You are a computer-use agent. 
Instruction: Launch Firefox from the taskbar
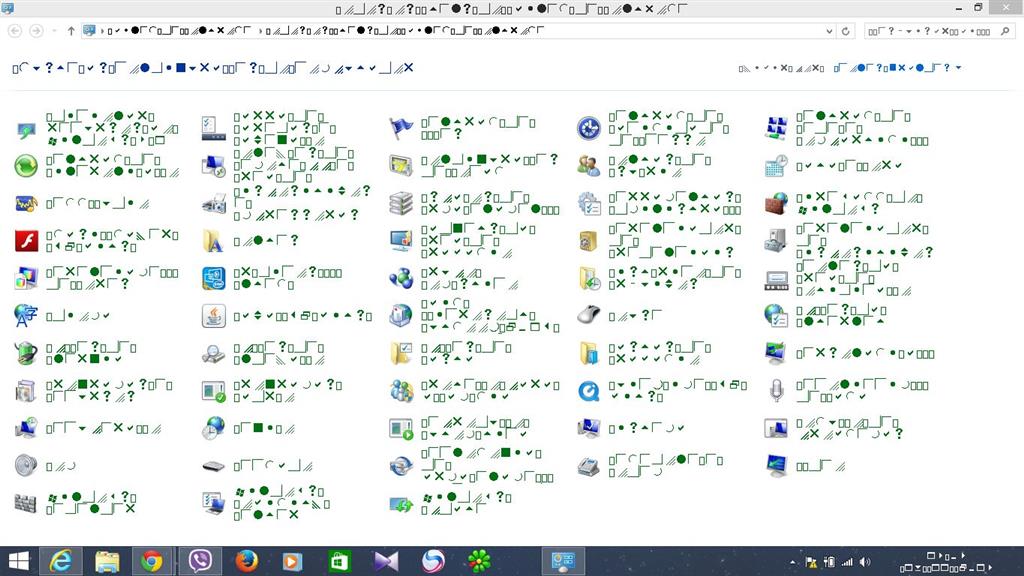(x=246, y=561)
